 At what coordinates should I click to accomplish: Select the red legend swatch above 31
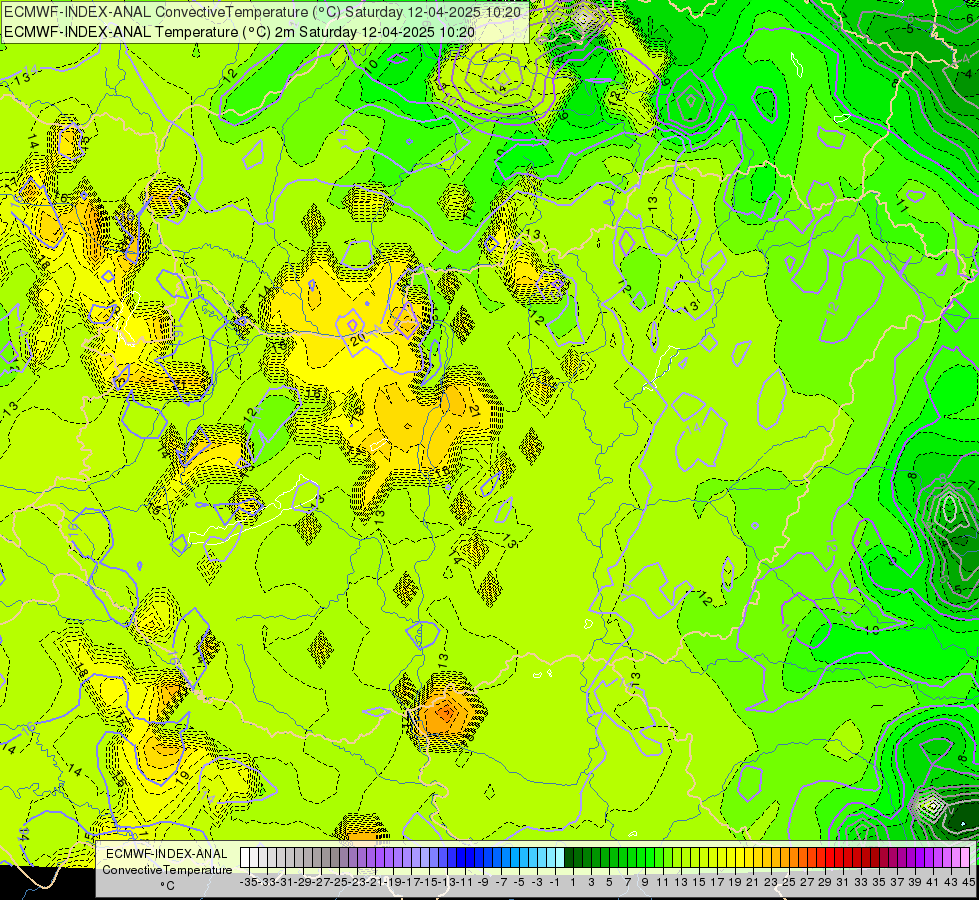tap(838, 857)
